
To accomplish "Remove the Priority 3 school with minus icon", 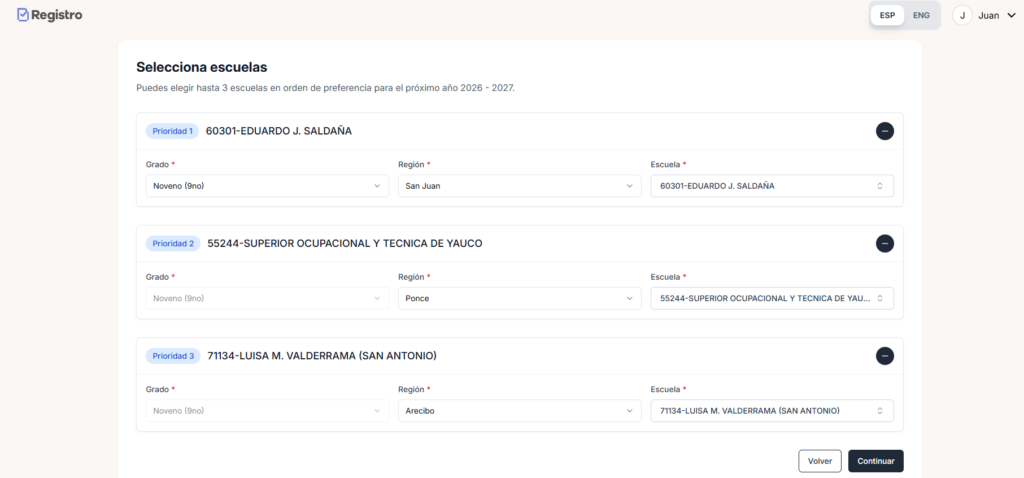I will point(884,356).
